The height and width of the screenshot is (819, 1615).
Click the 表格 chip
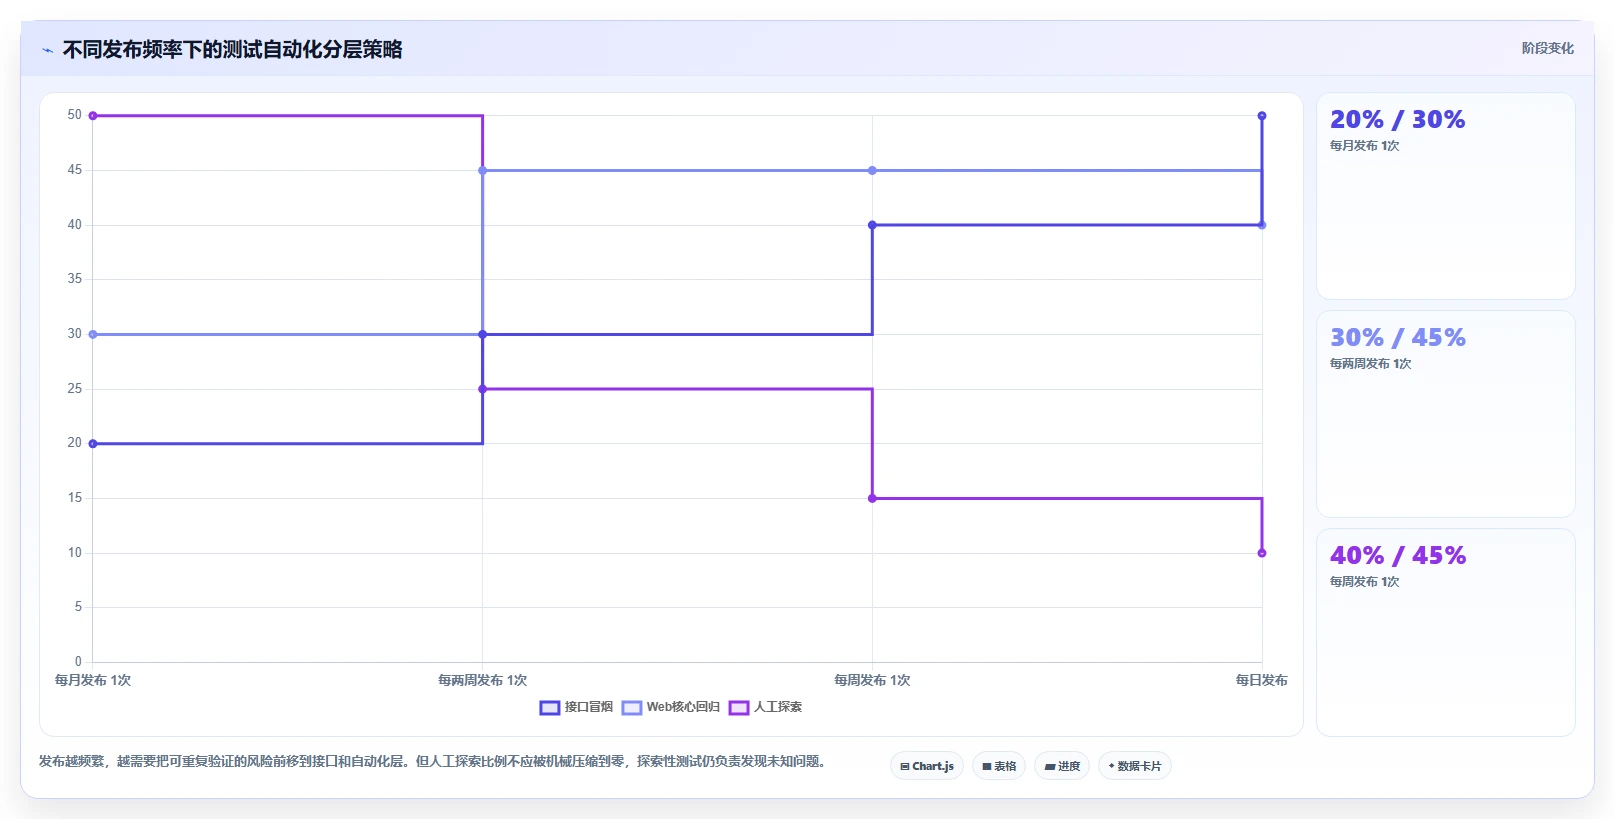click(x=999, y=766)
